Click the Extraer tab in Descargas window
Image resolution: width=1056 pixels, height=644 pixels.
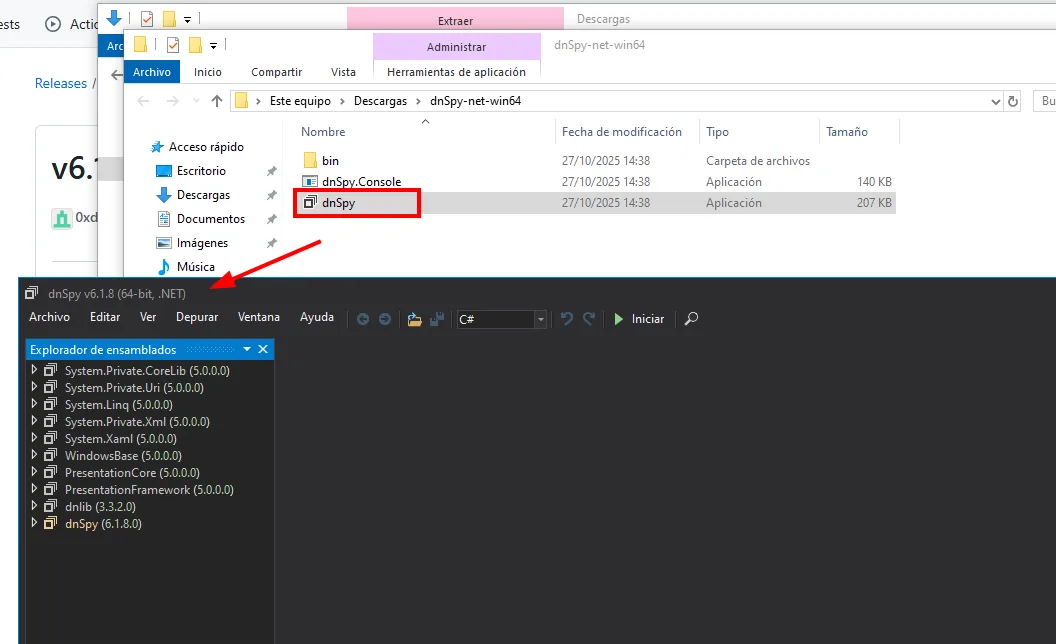(x=455, y=20)
